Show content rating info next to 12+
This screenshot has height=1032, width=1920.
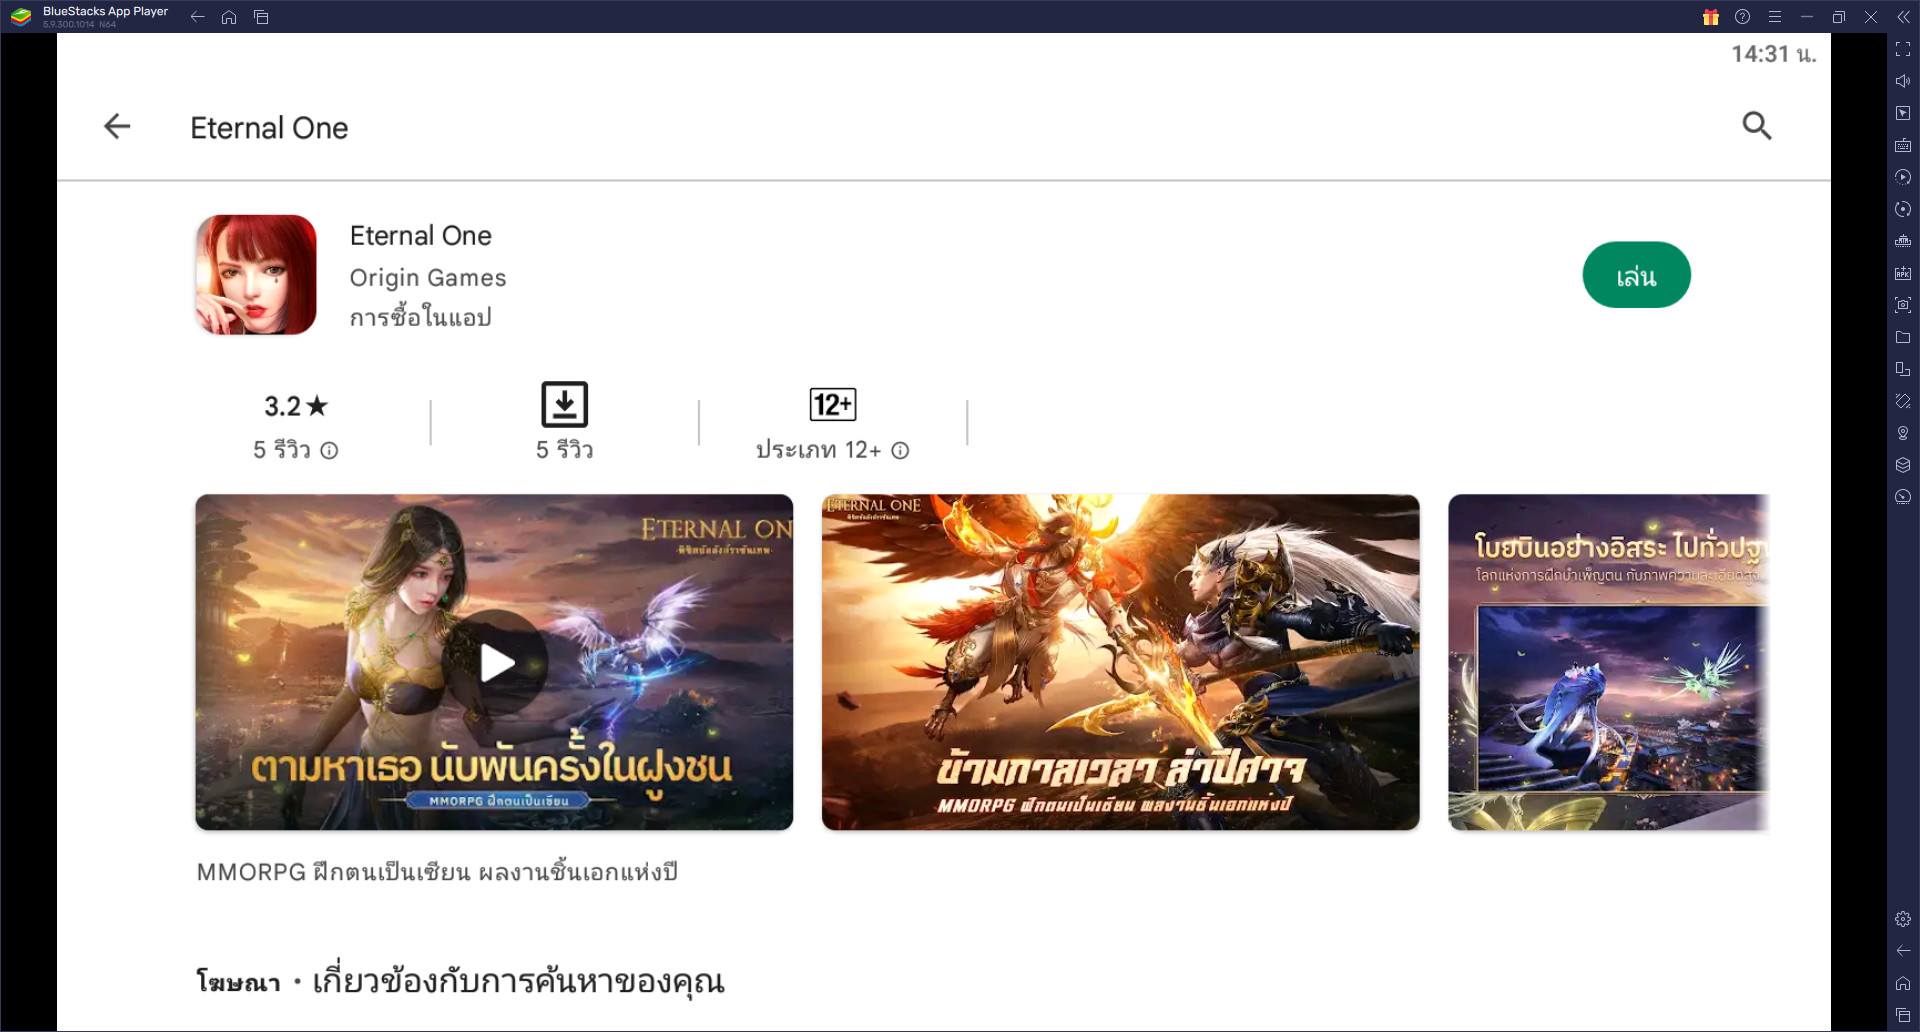[900, 451]
